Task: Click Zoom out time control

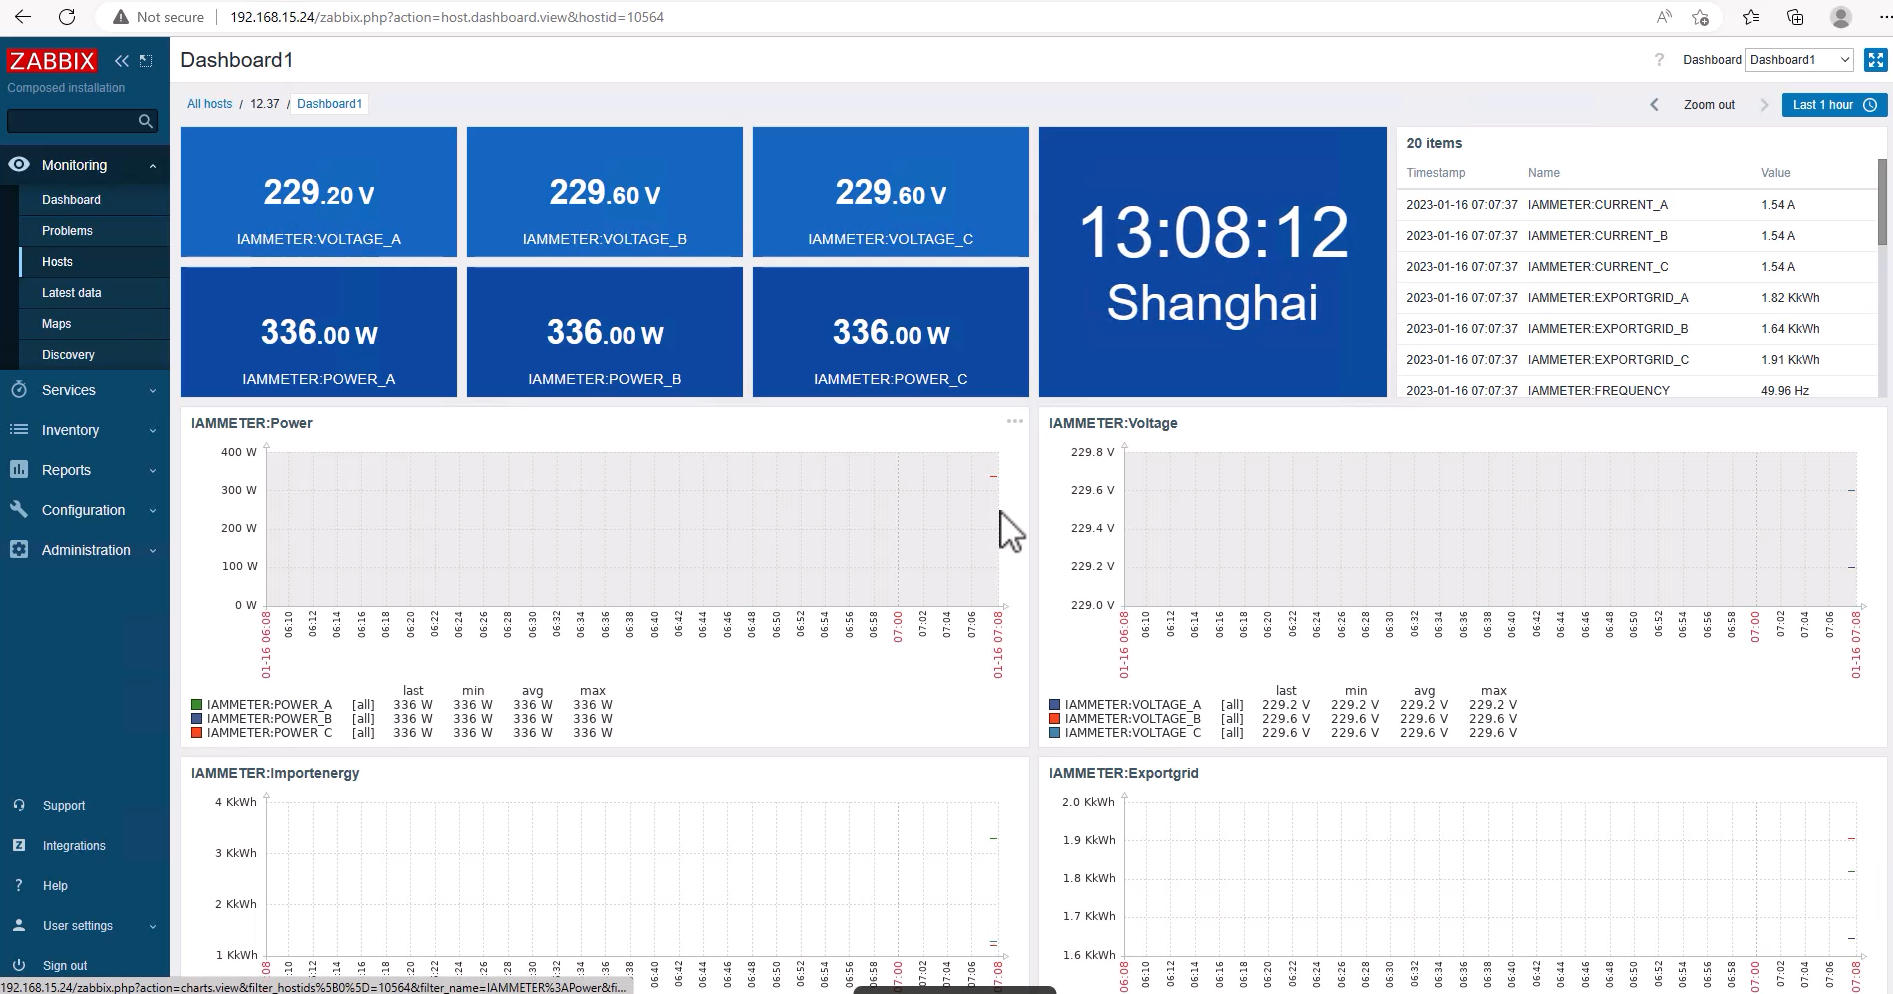Action: tap(1709, 105)
